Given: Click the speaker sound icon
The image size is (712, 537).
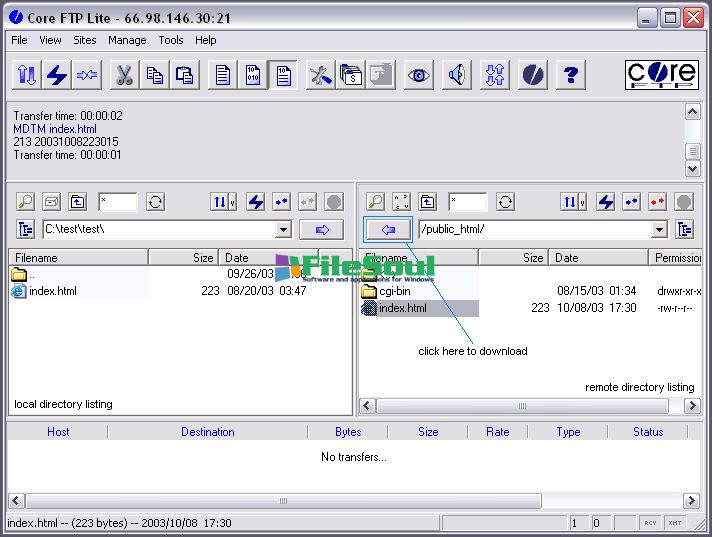Looking at the screenshot, I should pyautogui.click(x=456, y=75).
